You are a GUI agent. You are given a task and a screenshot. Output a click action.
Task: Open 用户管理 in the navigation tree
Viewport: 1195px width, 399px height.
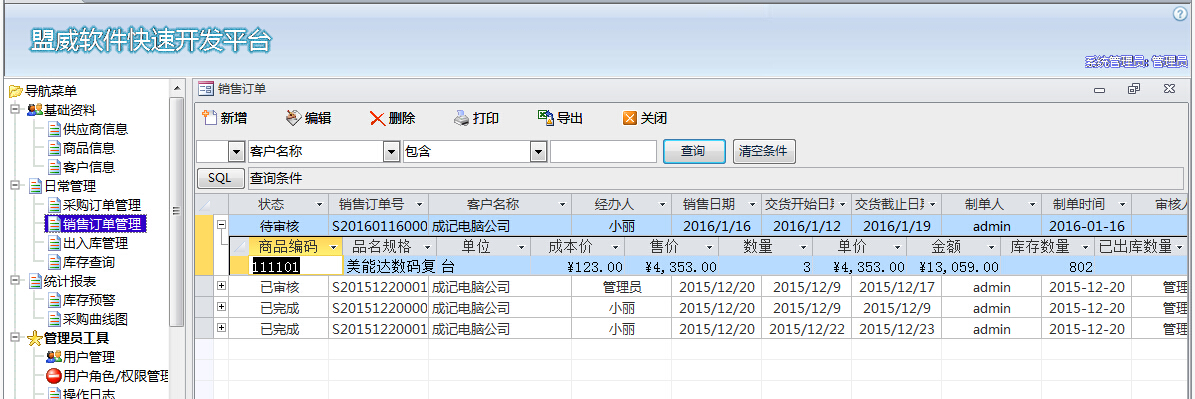pos(89,356)
